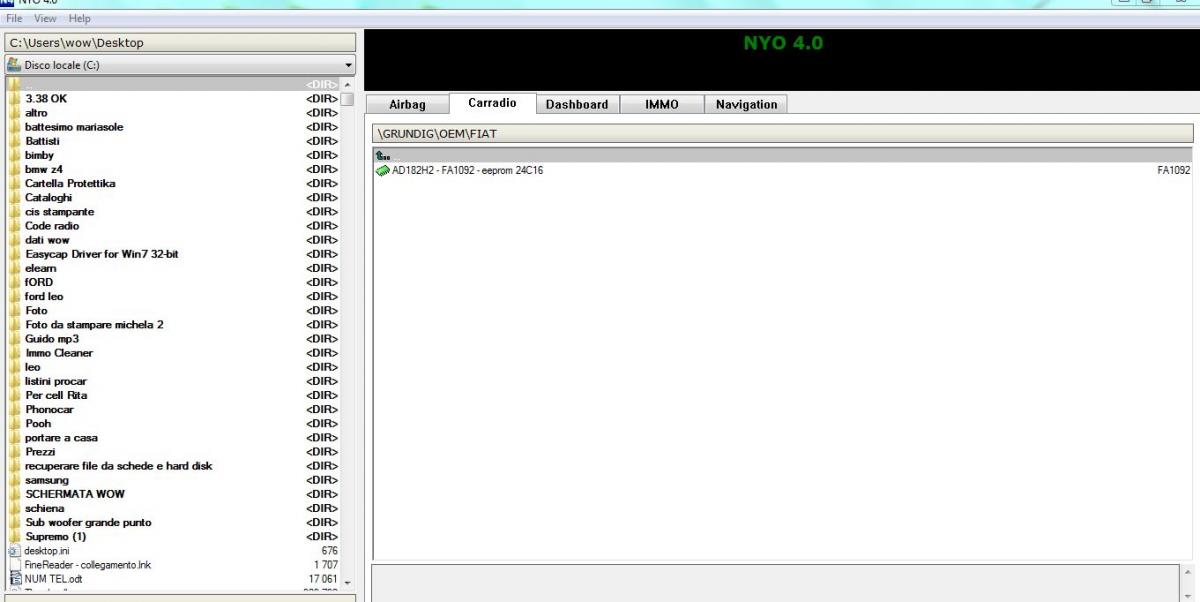Open the File menu
1200x602 pixels.
[x=15, y=19]
